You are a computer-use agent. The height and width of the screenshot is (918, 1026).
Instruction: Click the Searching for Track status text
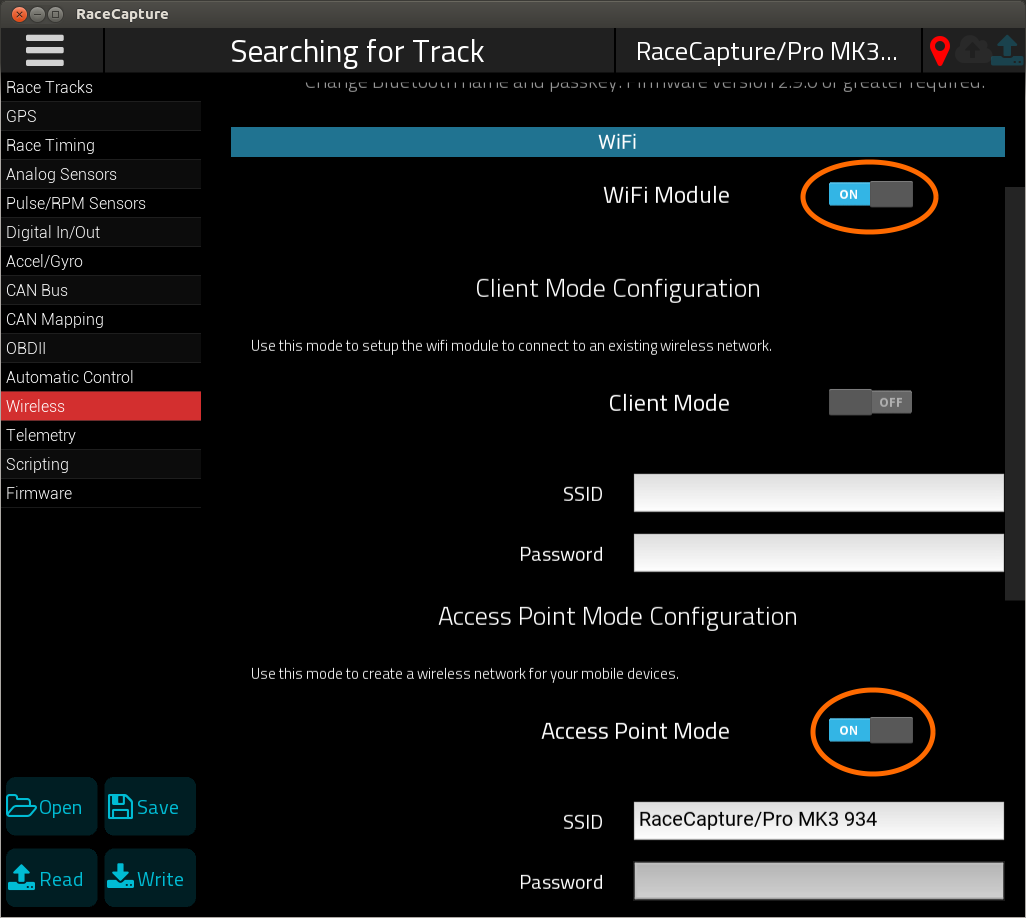[x=357, y=51]
